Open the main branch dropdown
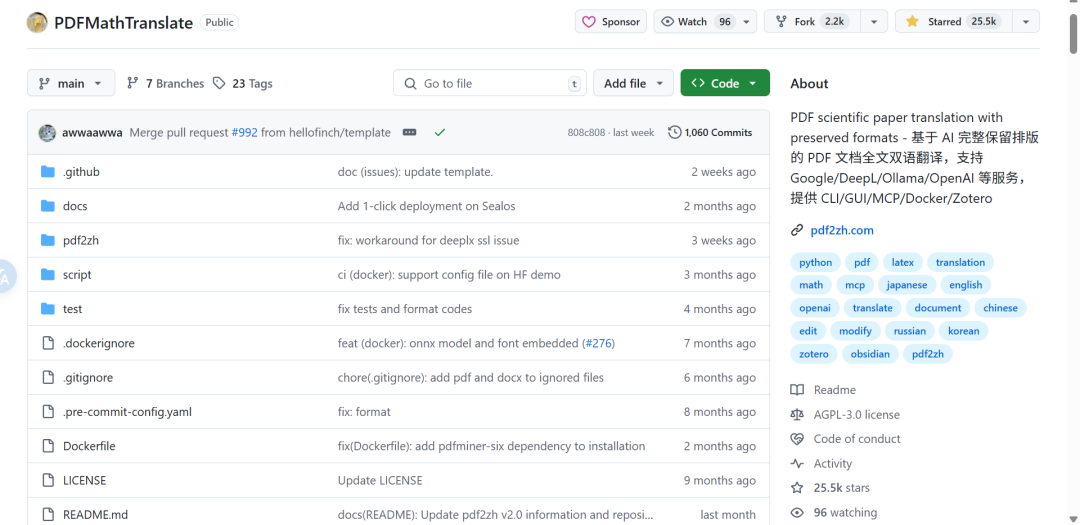 click(x=71, y=83)
